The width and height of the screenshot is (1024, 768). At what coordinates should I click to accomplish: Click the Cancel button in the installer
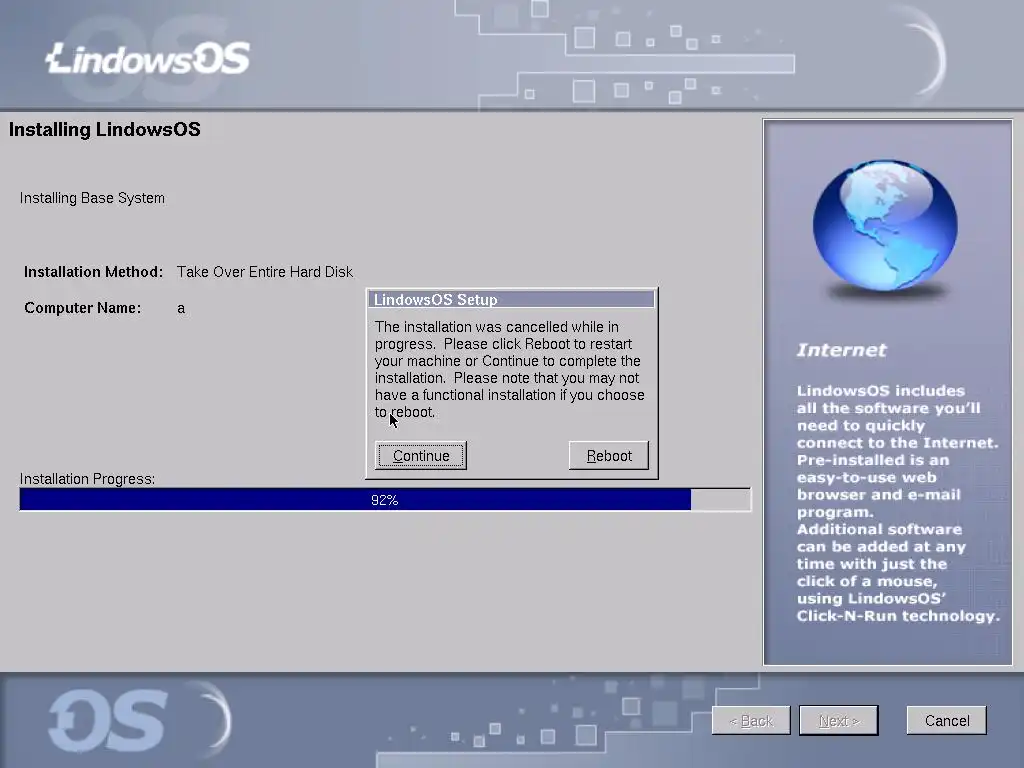coord(946,720)
